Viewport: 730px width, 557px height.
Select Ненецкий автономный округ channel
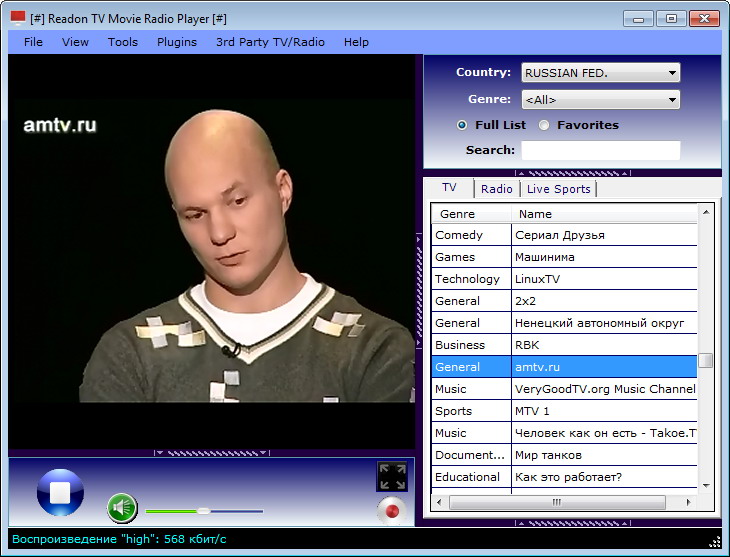point(564,323)
